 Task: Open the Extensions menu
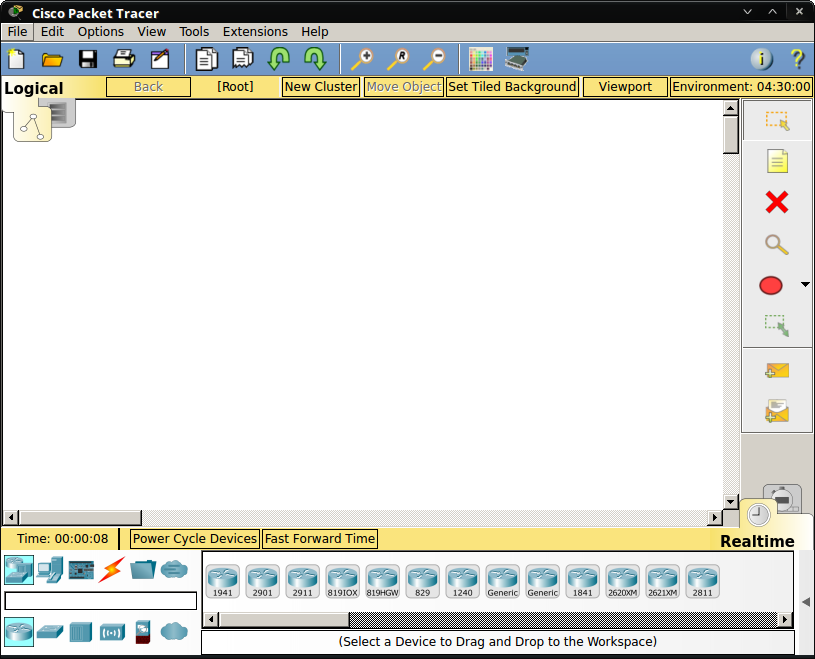click(x=255, y=31)
